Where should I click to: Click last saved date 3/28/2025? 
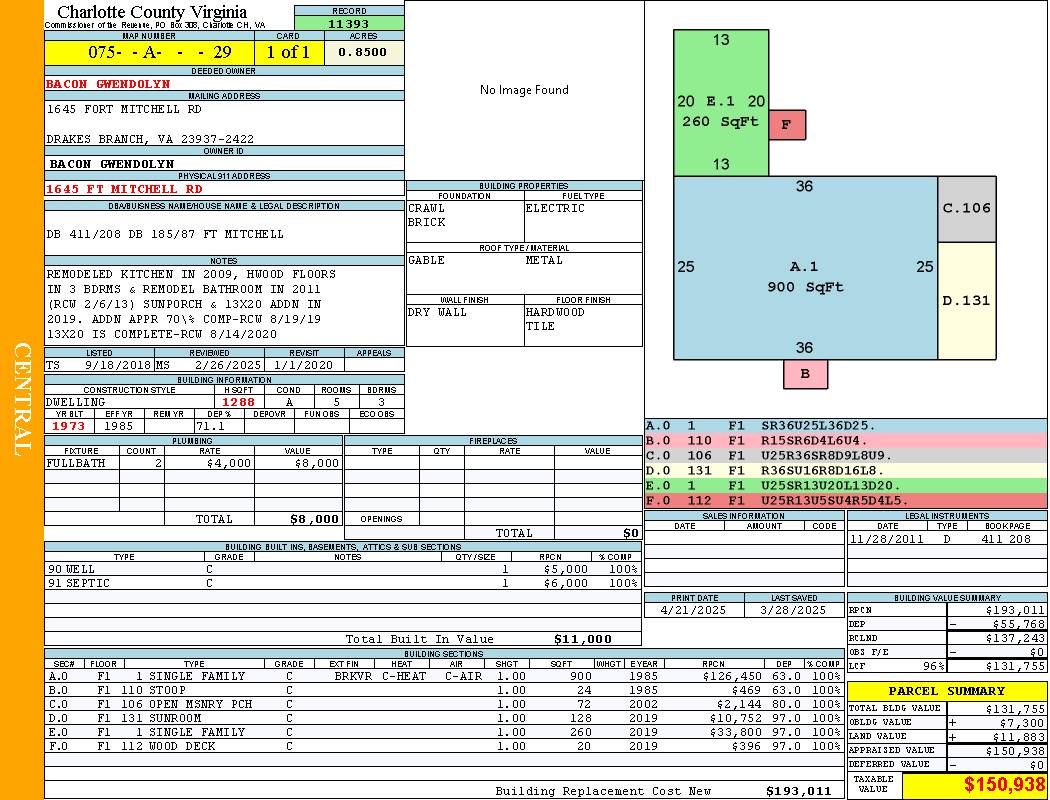click(793, 611)
